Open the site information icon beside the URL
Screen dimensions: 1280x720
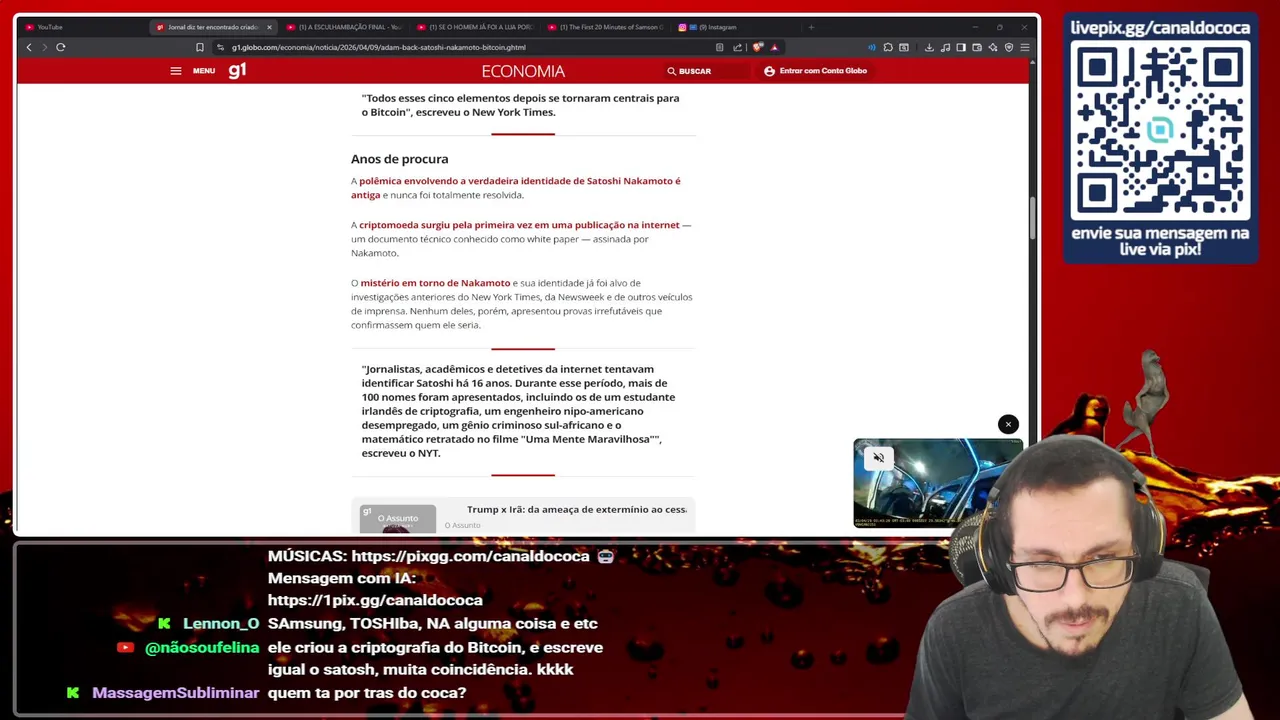[x=220, y=47]
